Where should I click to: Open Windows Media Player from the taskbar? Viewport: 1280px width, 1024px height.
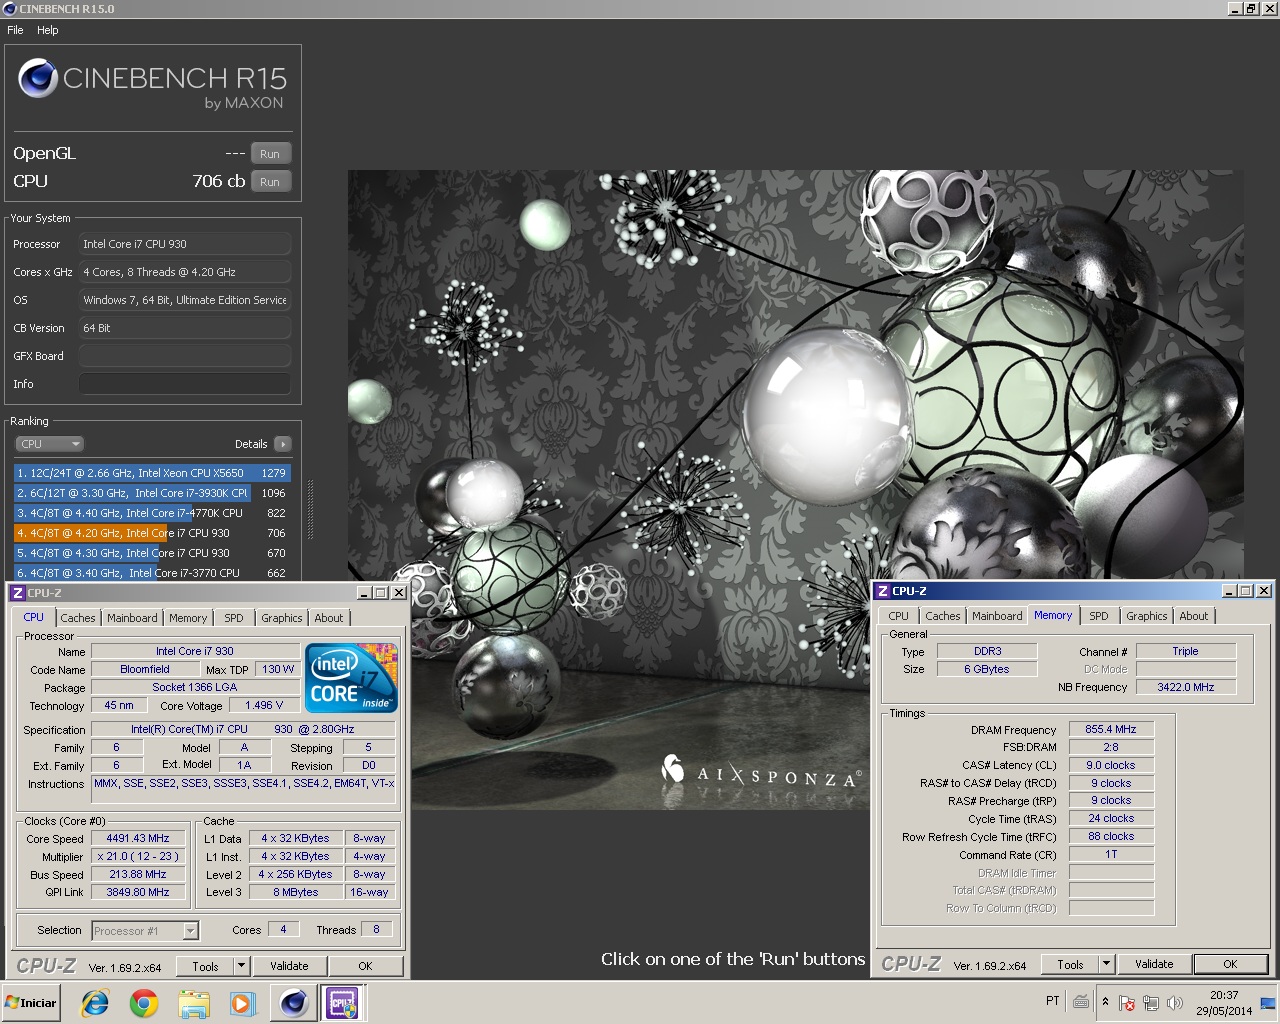(x=243, y=1003)
